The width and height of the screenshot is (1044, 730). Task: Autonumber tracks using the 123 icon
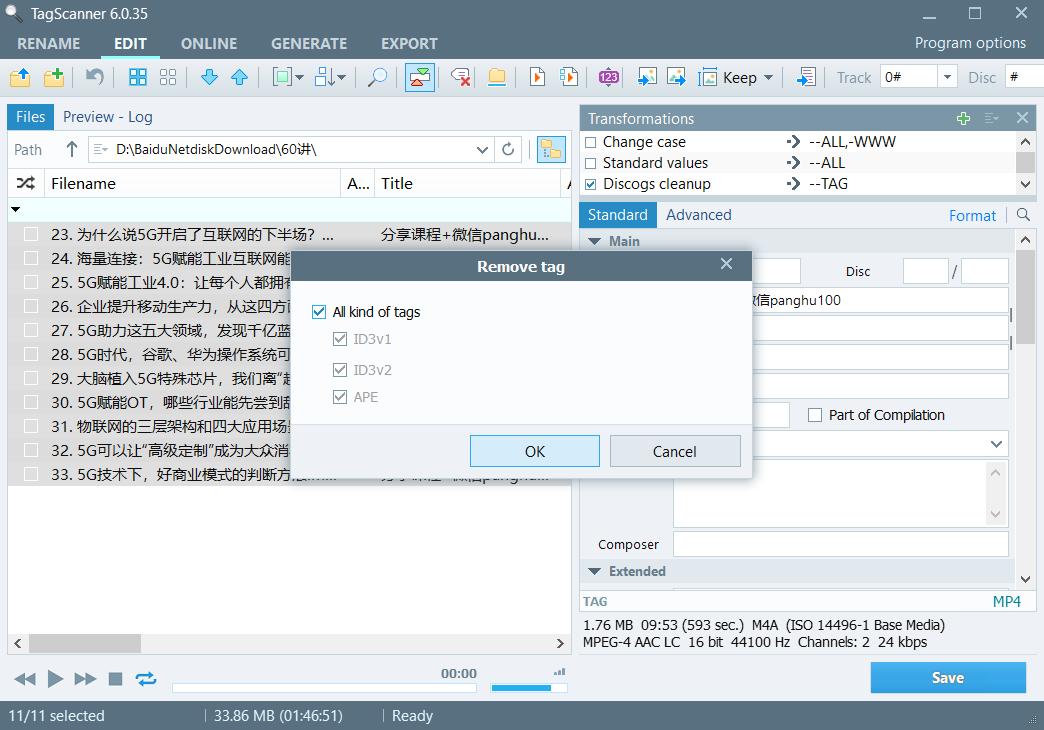pos(608,77)
